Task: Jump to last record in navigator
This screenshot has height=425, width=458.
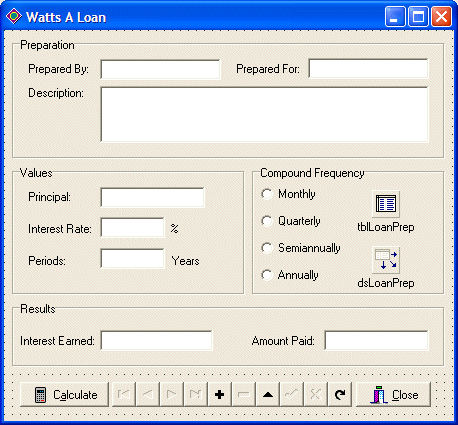Action: coord(196,395)
